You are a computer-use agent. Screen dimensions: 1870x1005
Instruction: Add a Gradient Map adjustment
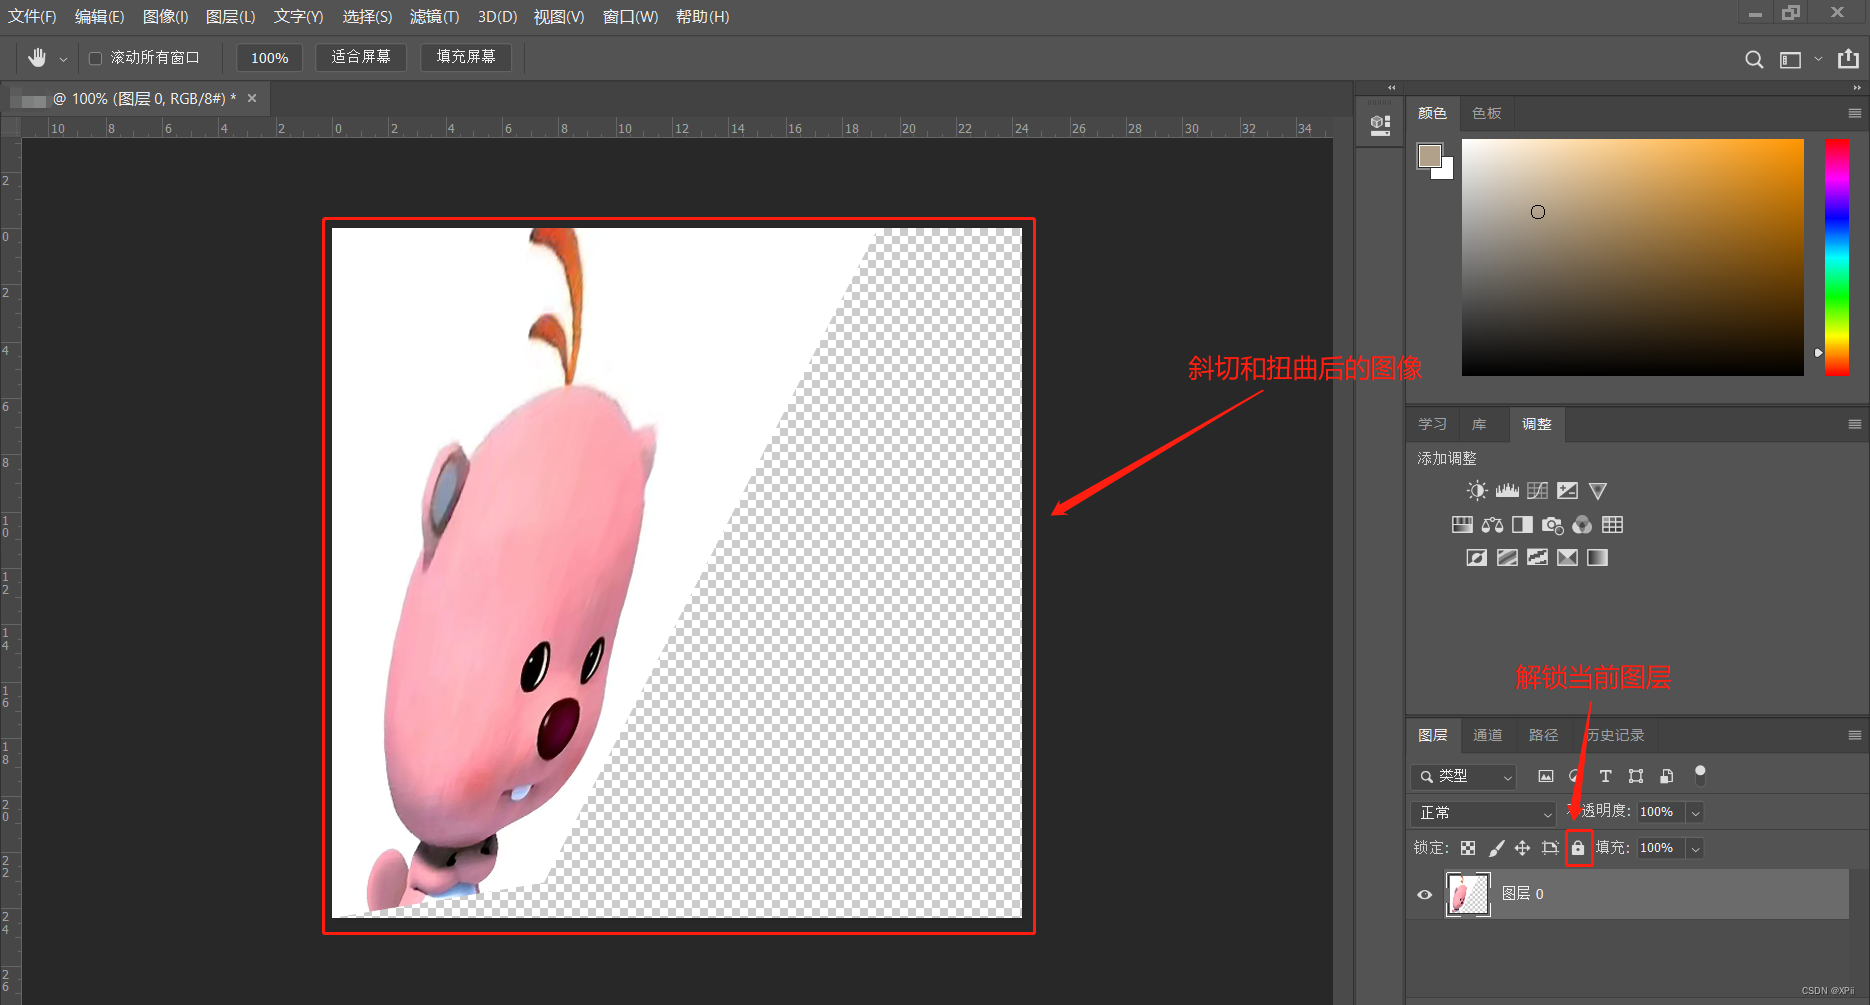coord(1598,558)
